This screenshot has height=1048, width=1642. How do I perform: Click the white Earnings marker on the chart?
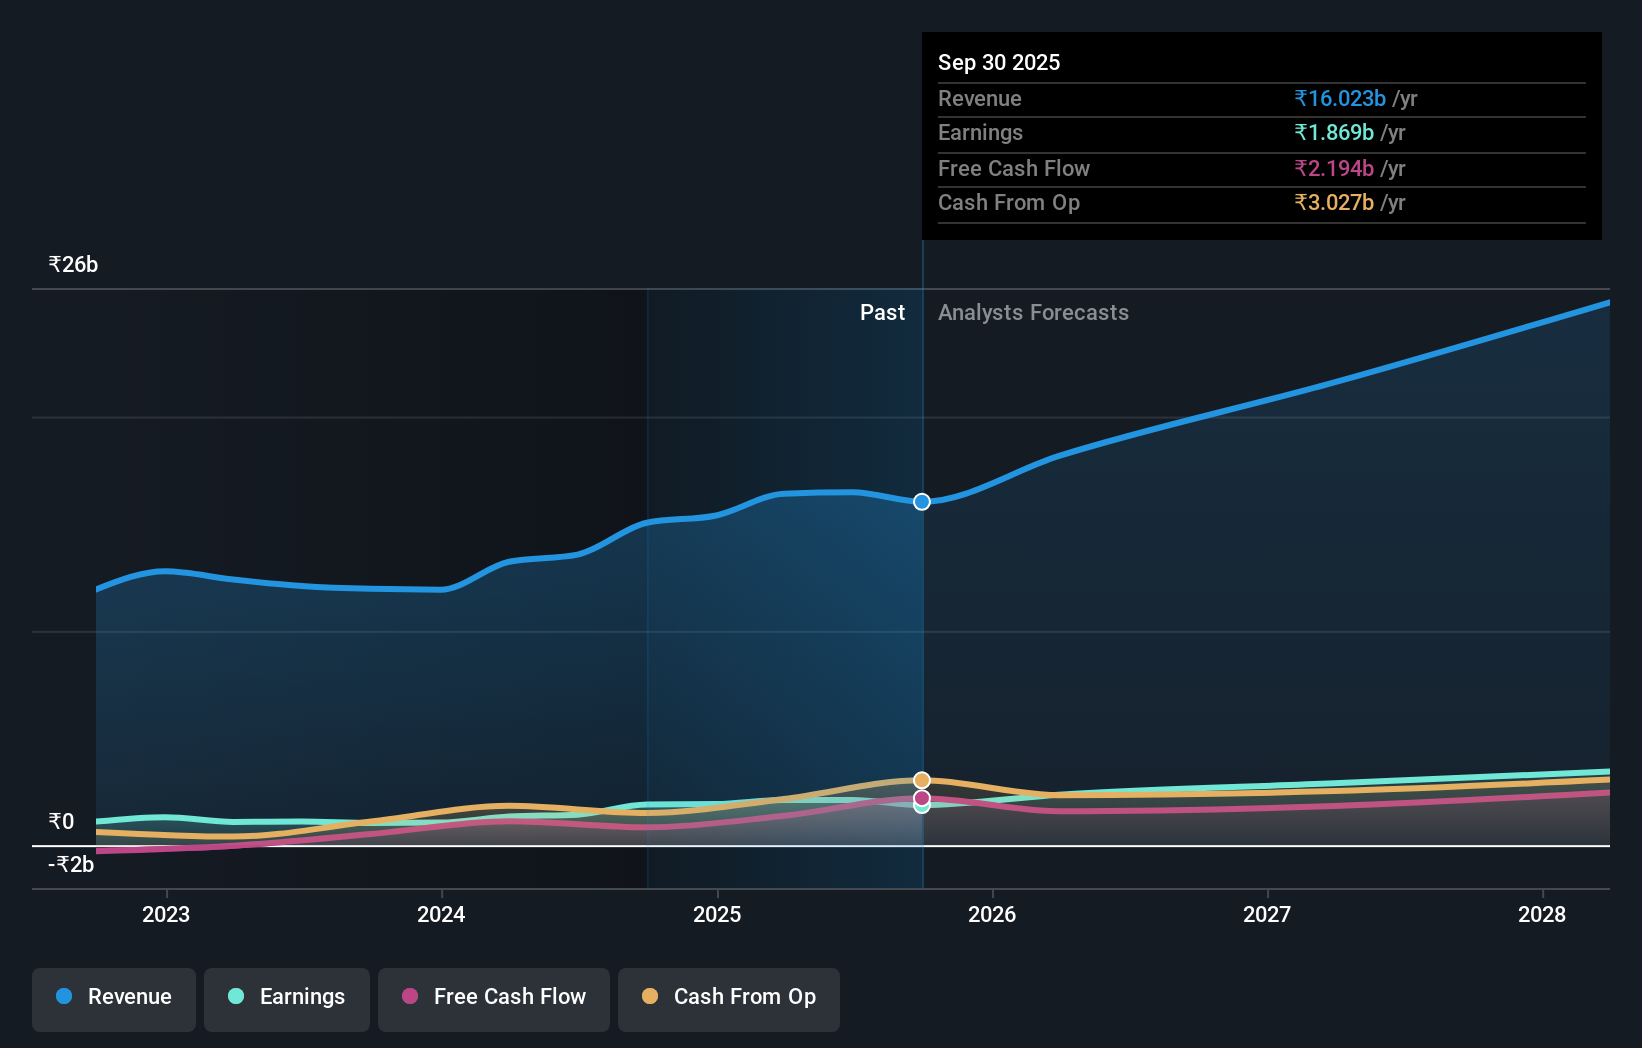[921, 806]
